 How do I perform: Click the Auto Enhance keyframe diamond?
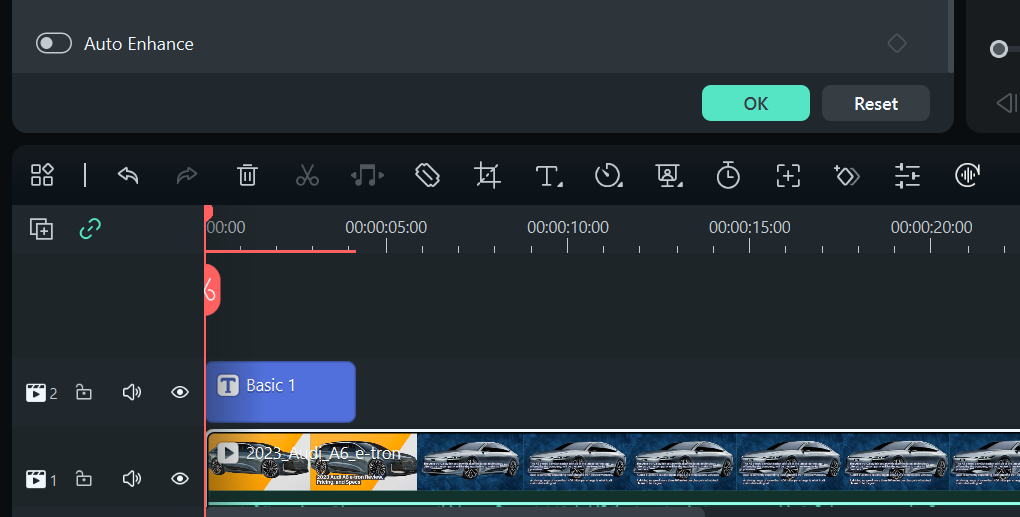click(x=896, y=44)
